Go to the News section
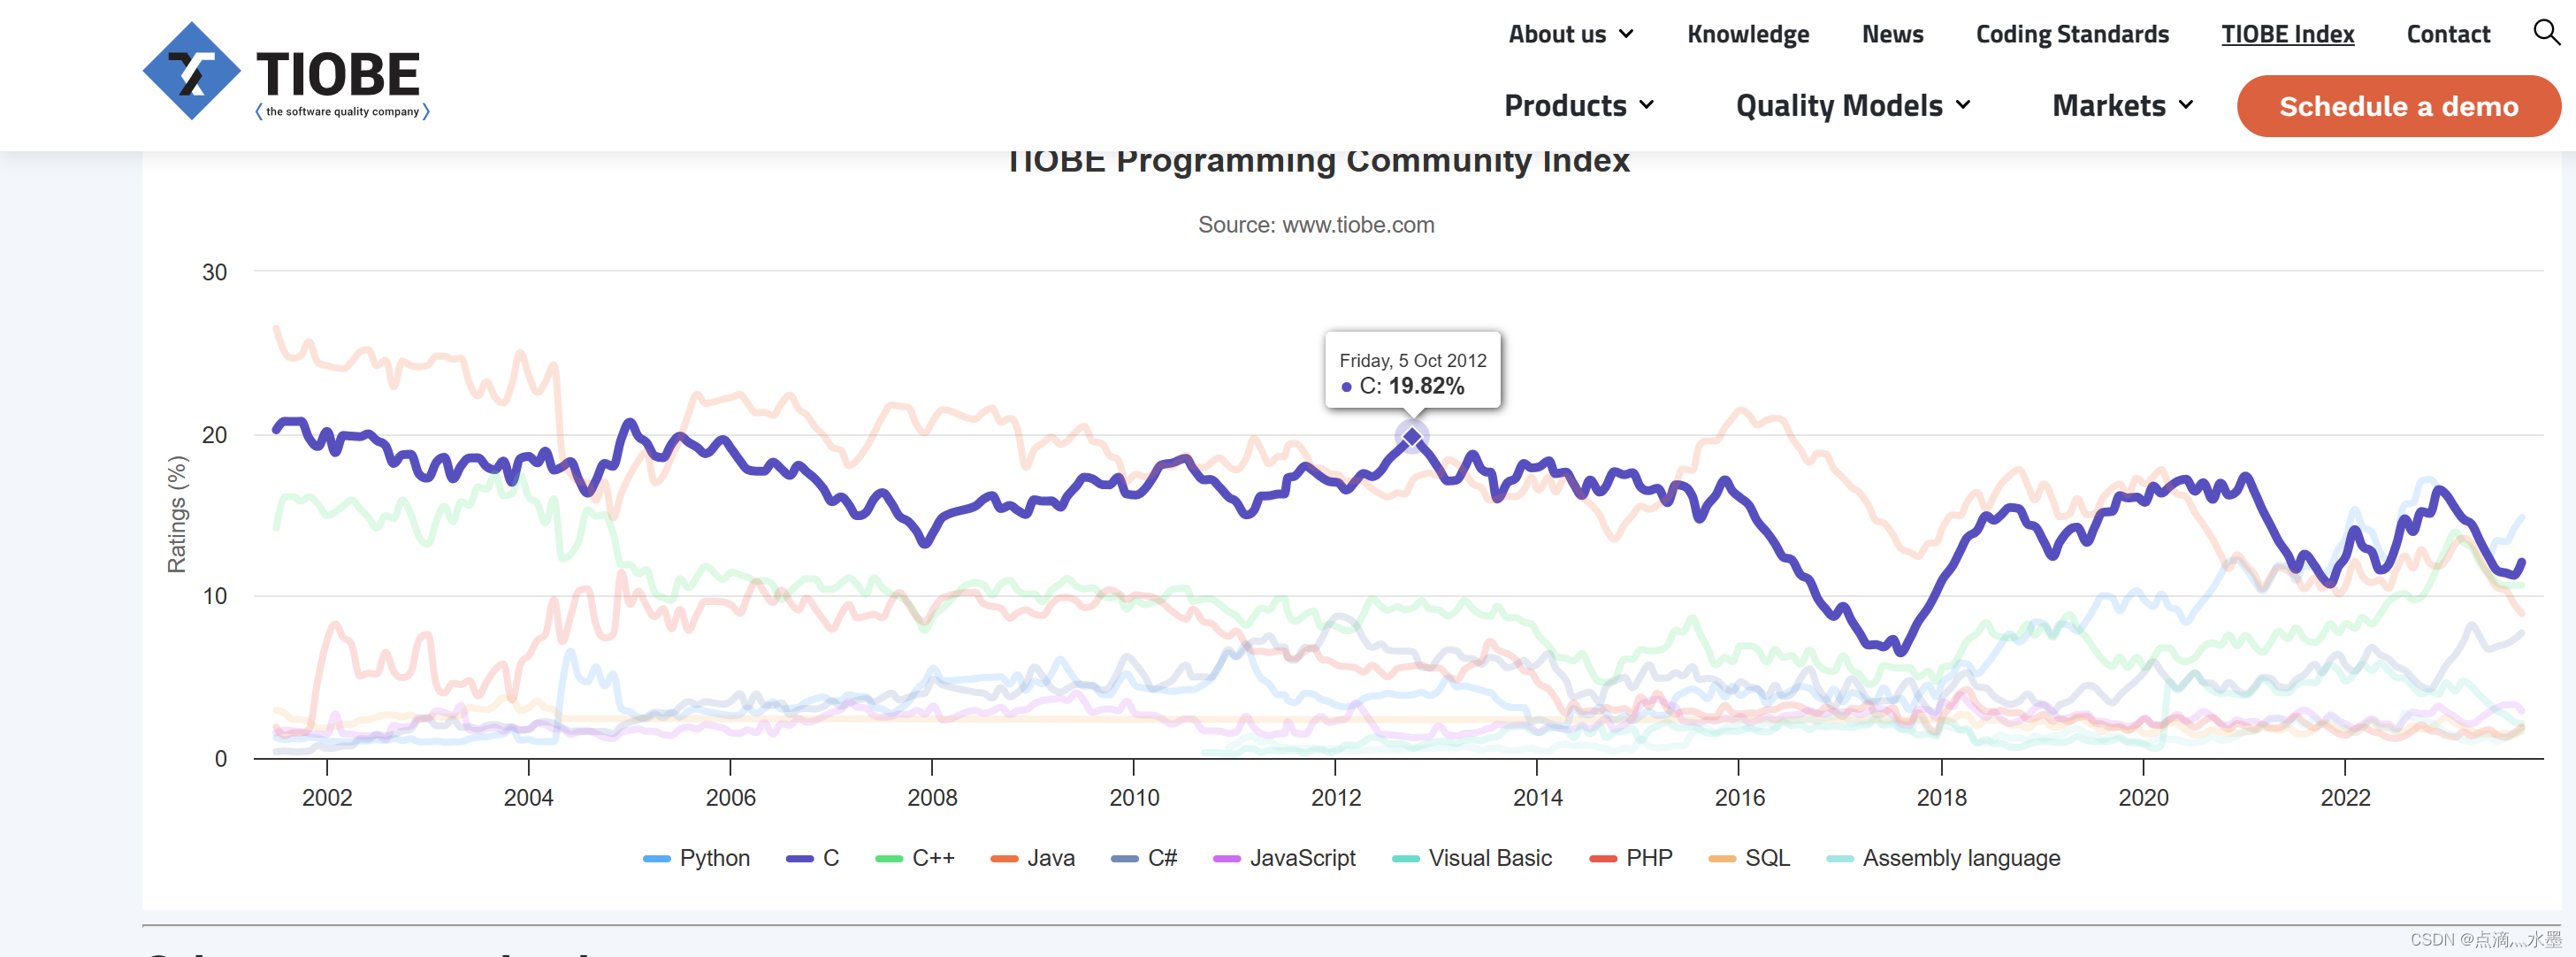The height and width of the screenshot is (957, 2576). pos(1892,34)
